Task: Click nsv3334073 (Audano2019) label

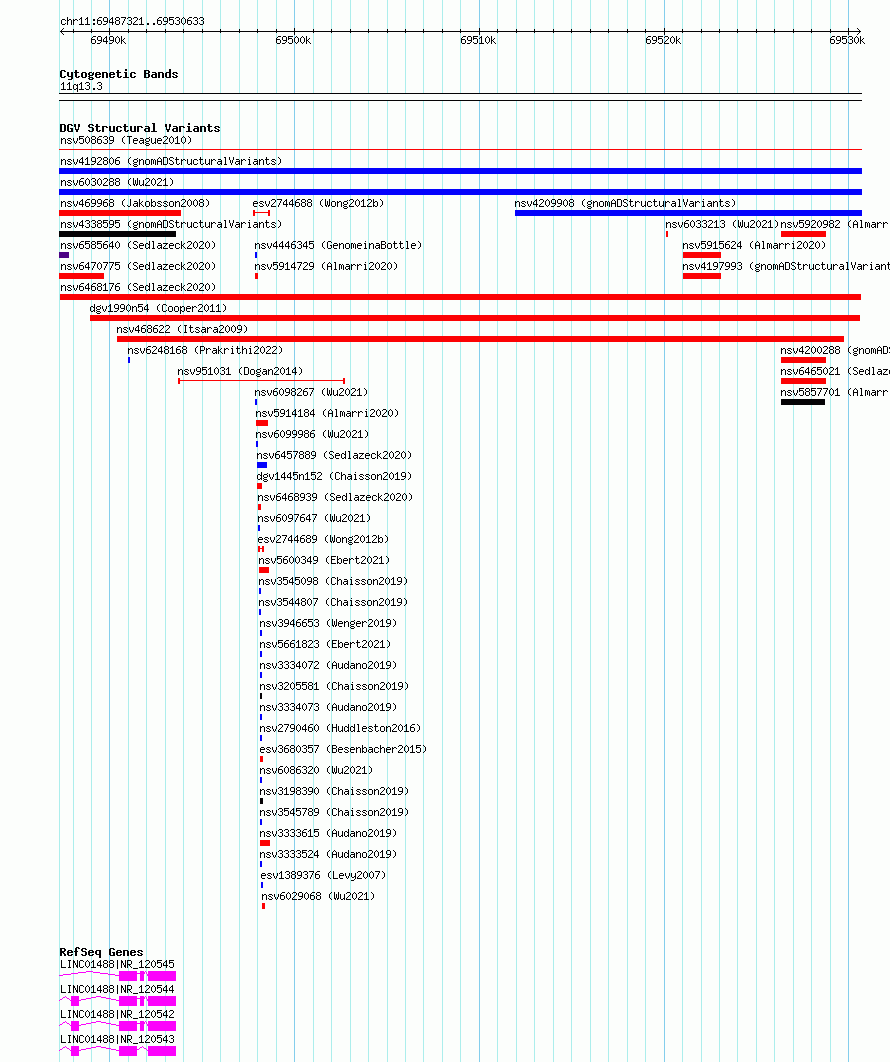Action: tap(329, 707)
